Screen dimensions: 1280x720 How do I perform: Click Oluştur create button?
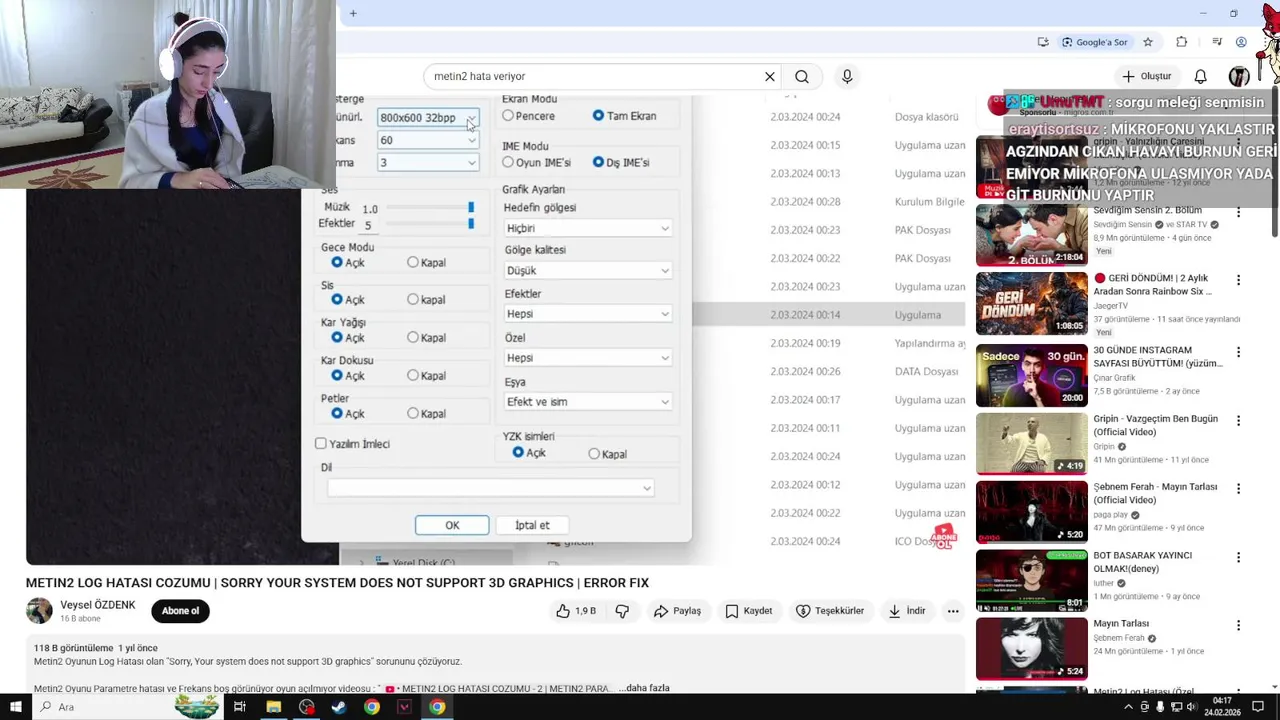tap(1146, 76)
